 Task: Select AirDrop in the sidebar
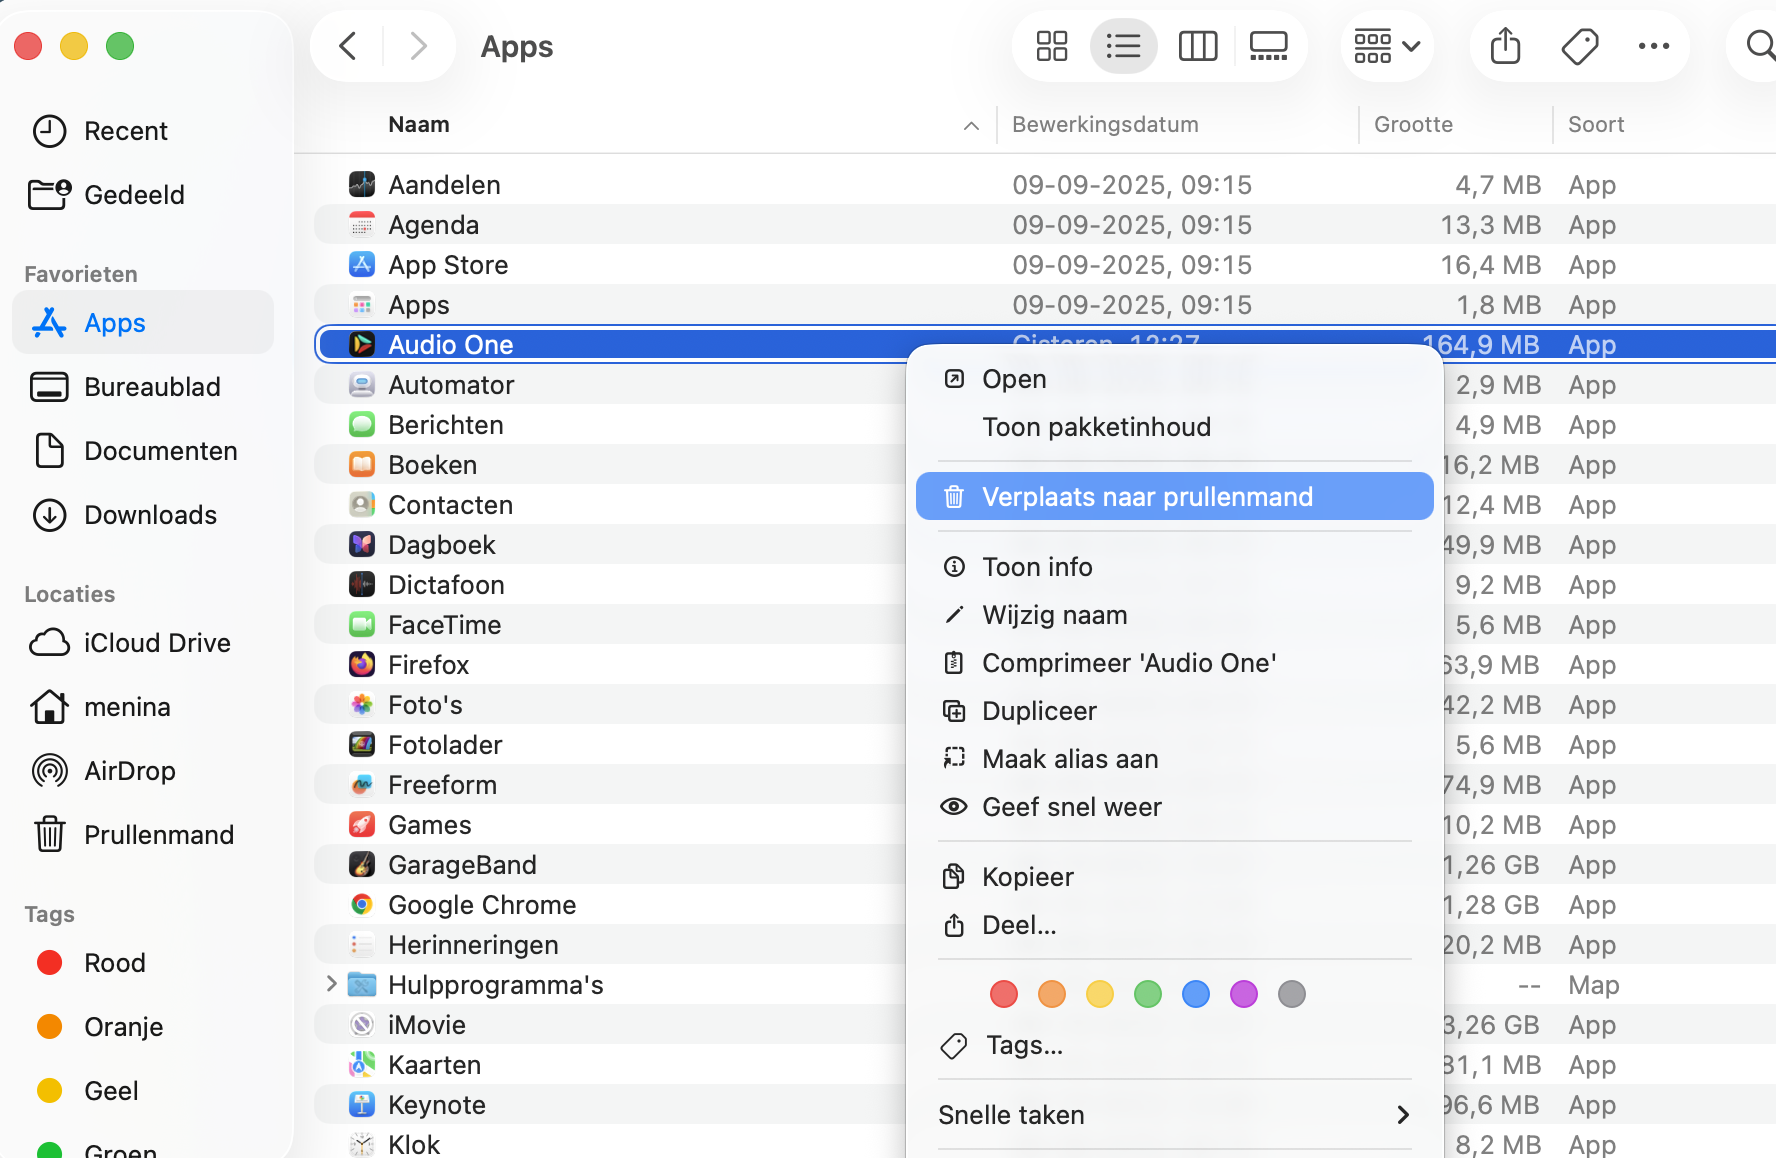click(131, 770)
